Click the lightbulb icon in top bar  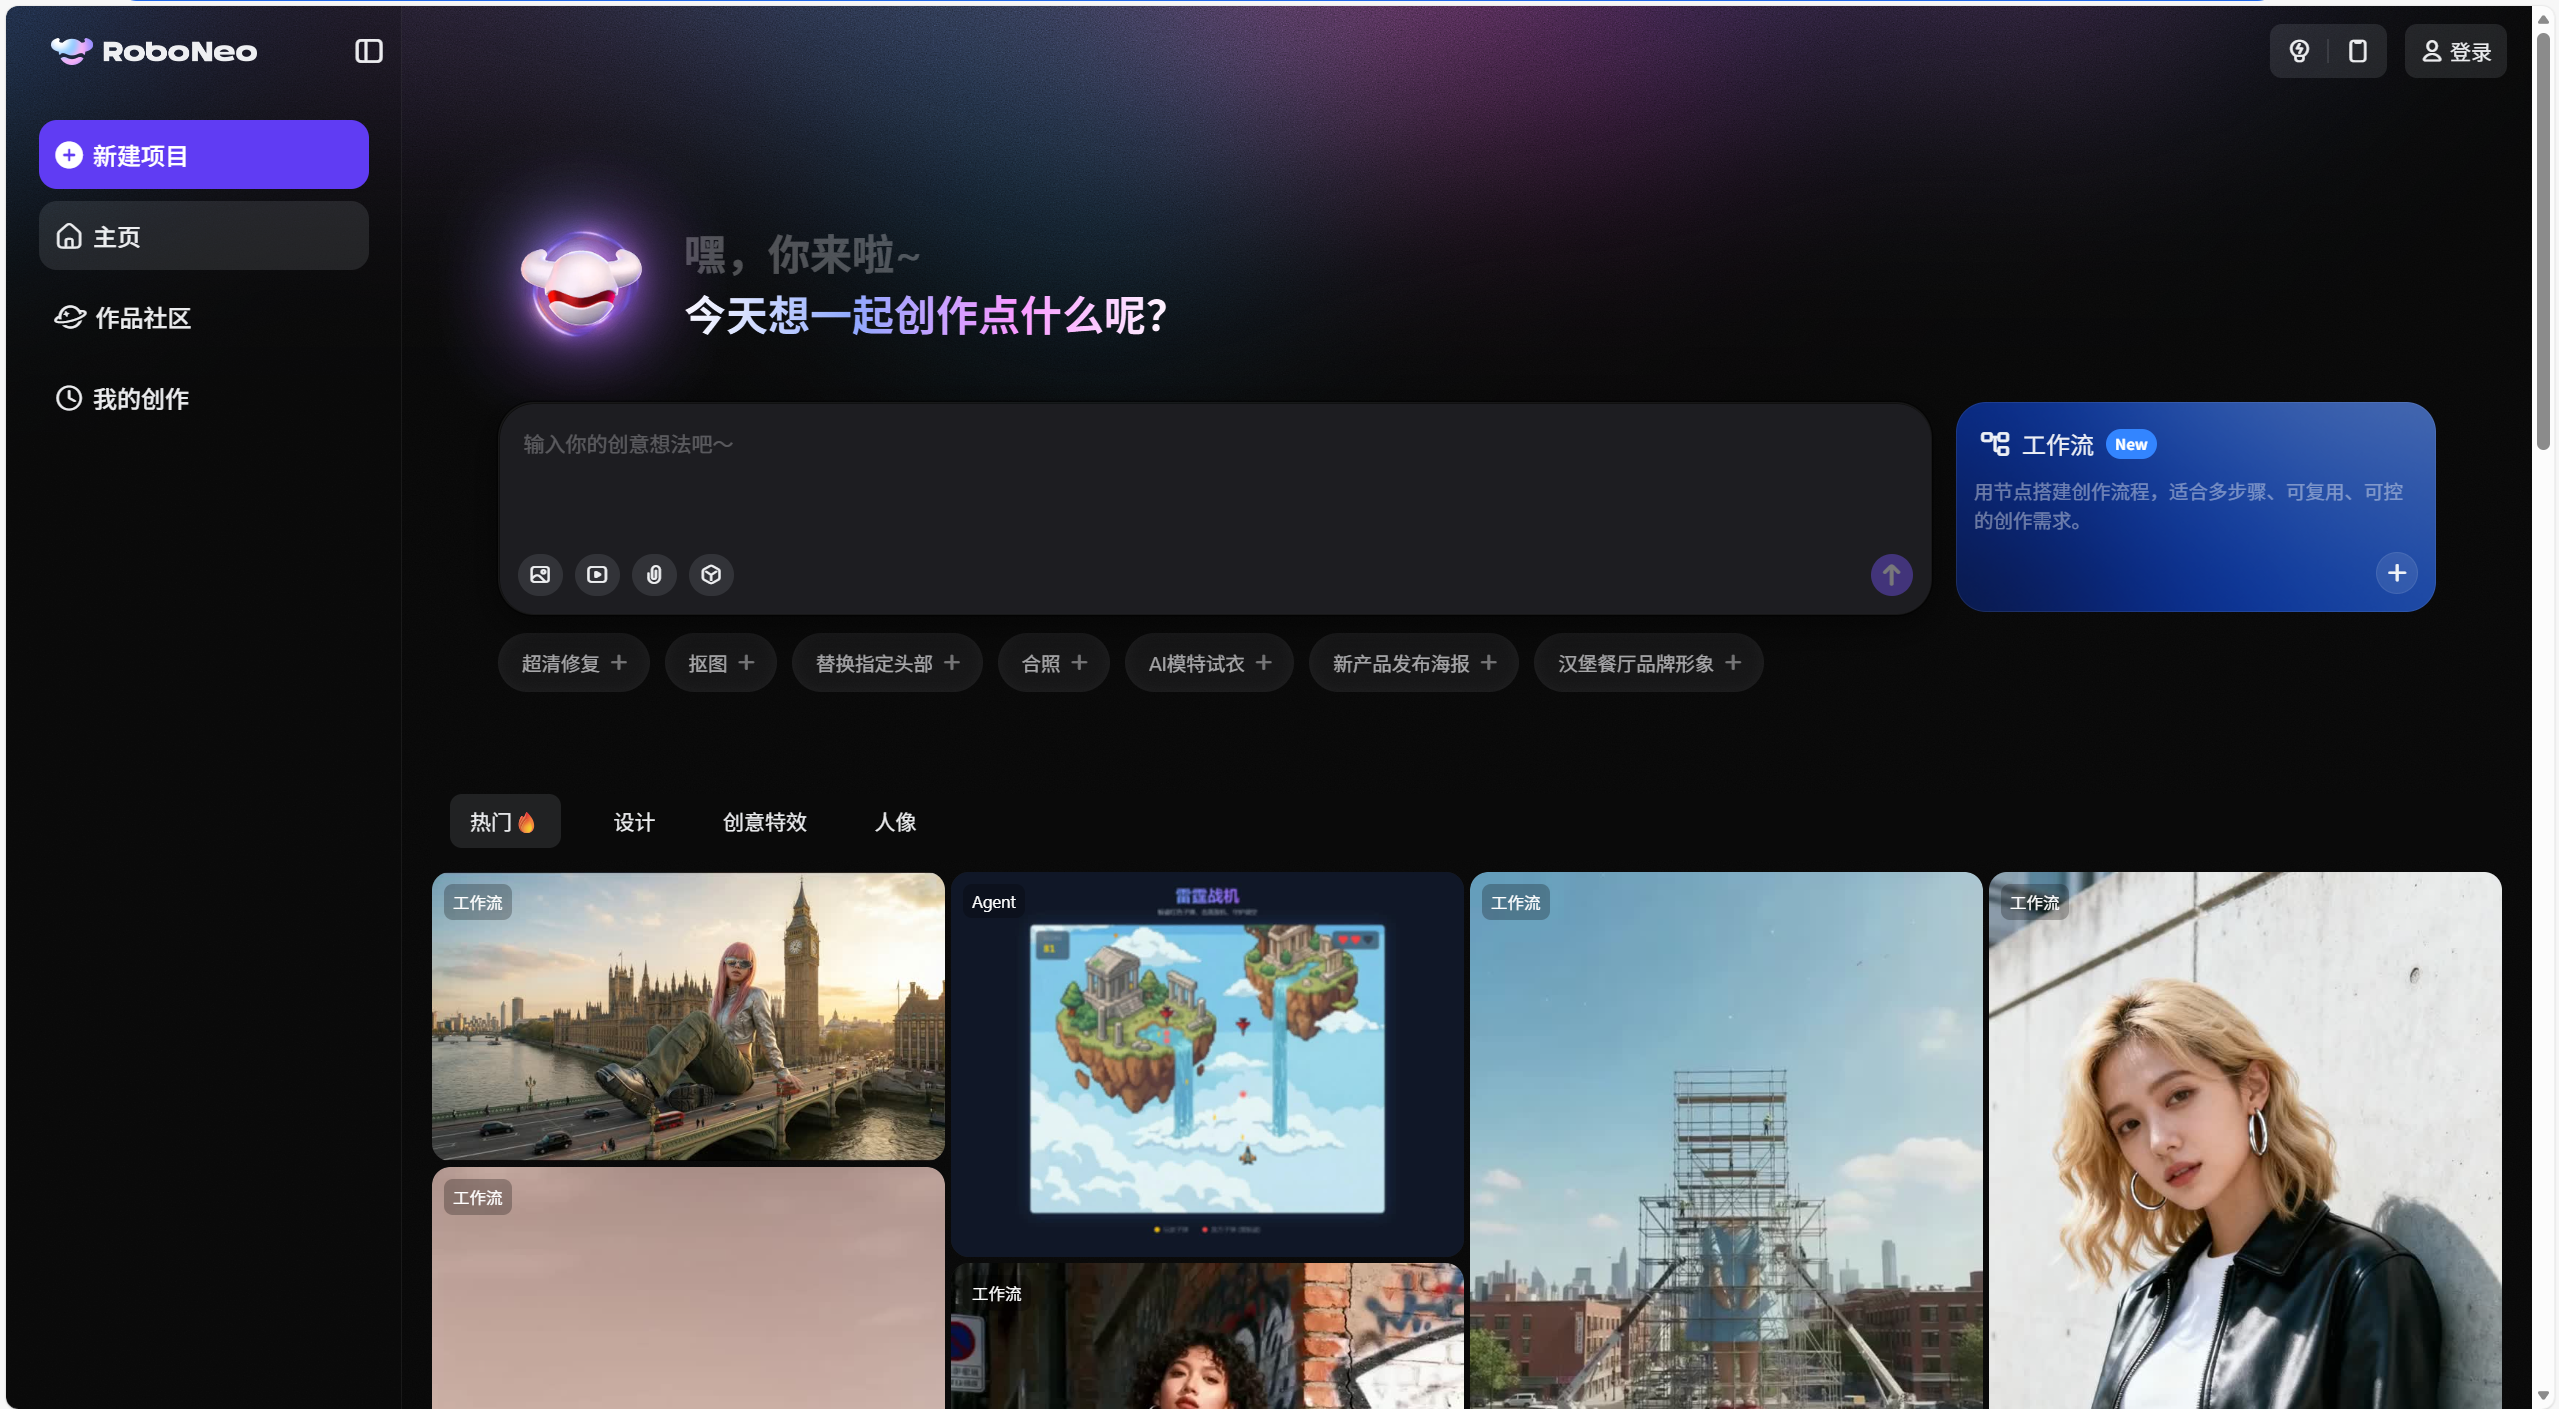pos(2299,51)
